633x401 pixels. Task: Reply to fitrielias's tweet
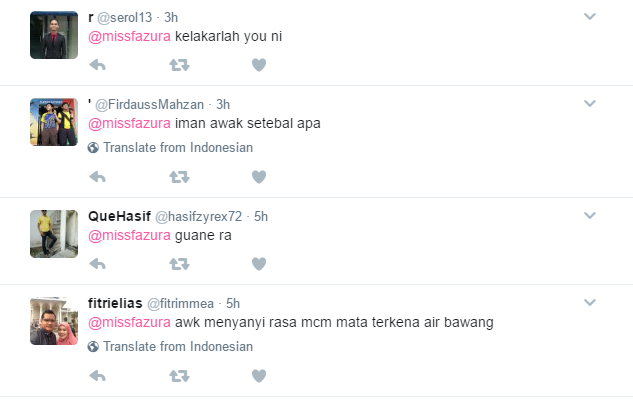[x=97, y=376]
